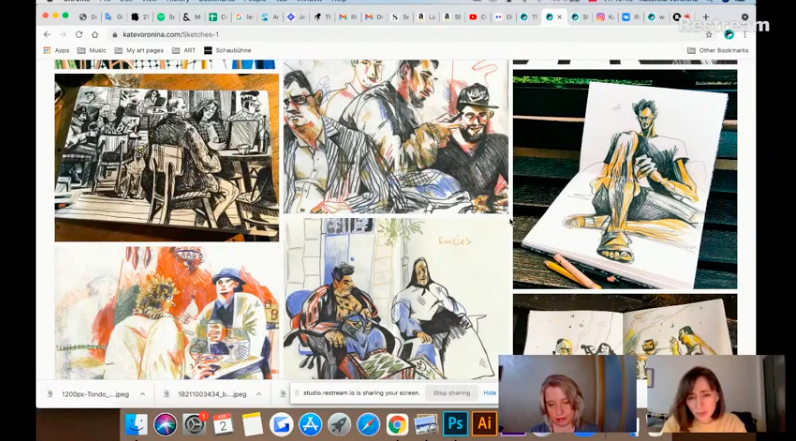
Task: Hide the screen sharing notification bar
Action: [490, 393]
